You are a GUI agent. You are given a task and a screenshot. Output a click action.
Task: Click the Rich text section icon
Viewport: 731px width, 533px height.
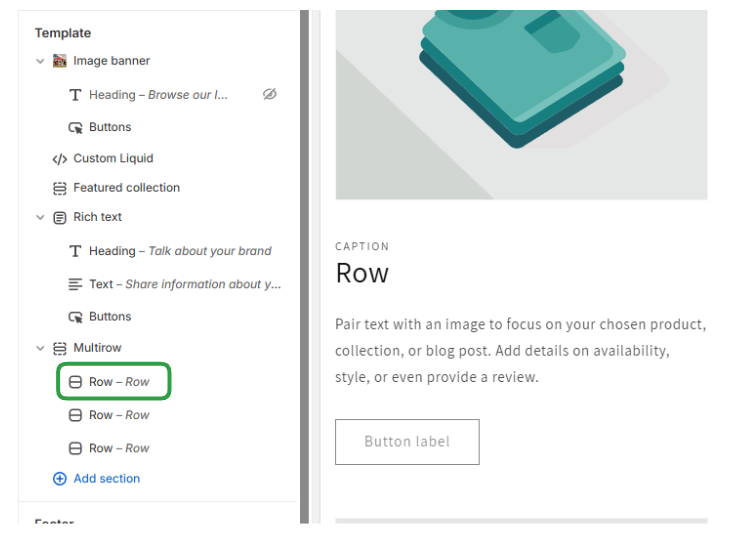click(x=60, y=217)
